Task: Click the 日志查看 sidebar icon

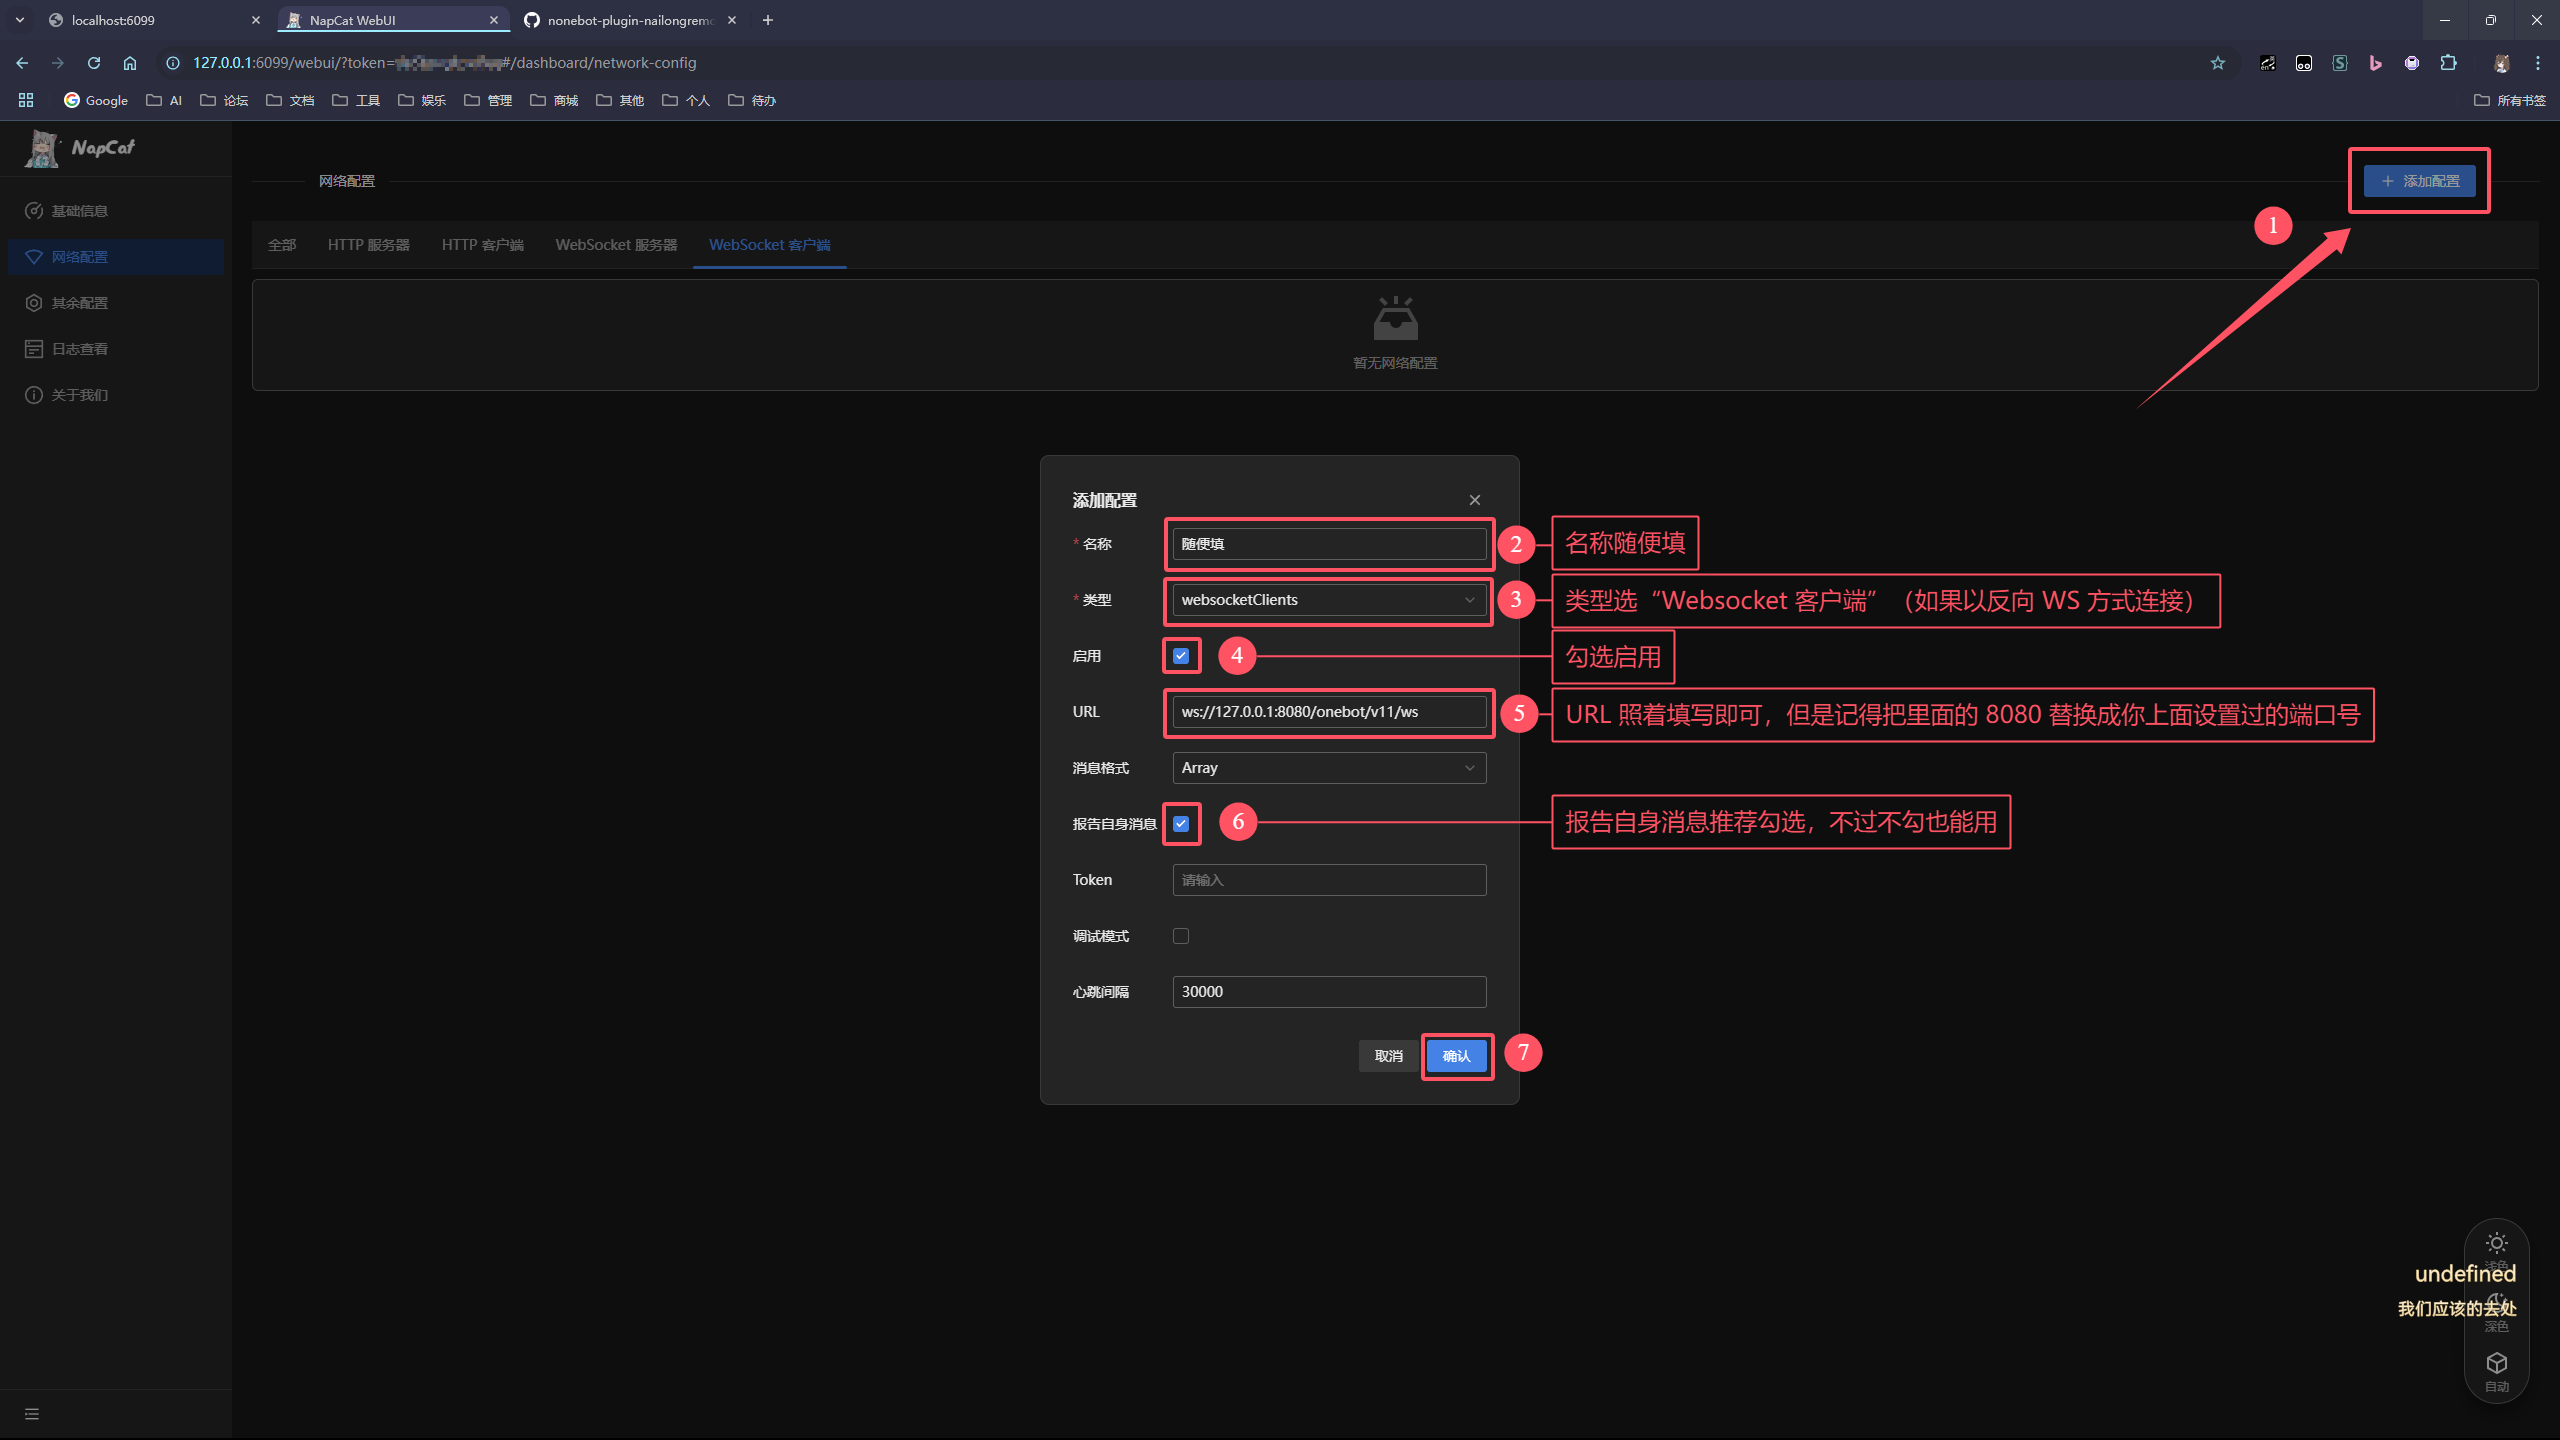Action: (x=34, y=349)
